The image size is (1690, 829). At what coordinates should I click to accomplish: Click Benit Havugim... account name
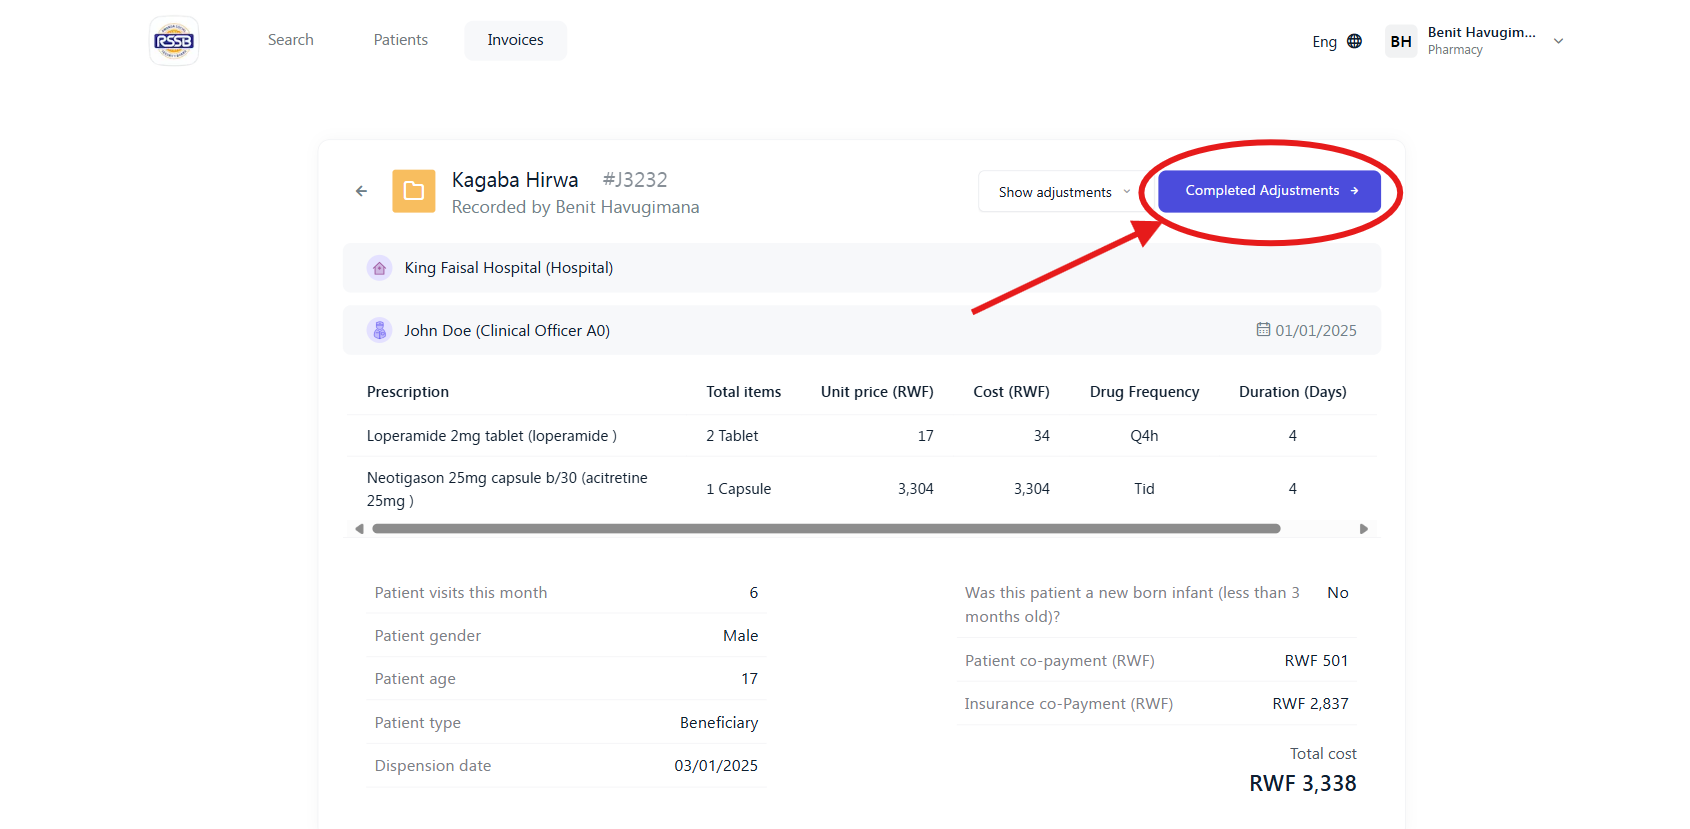point(1481,32)
